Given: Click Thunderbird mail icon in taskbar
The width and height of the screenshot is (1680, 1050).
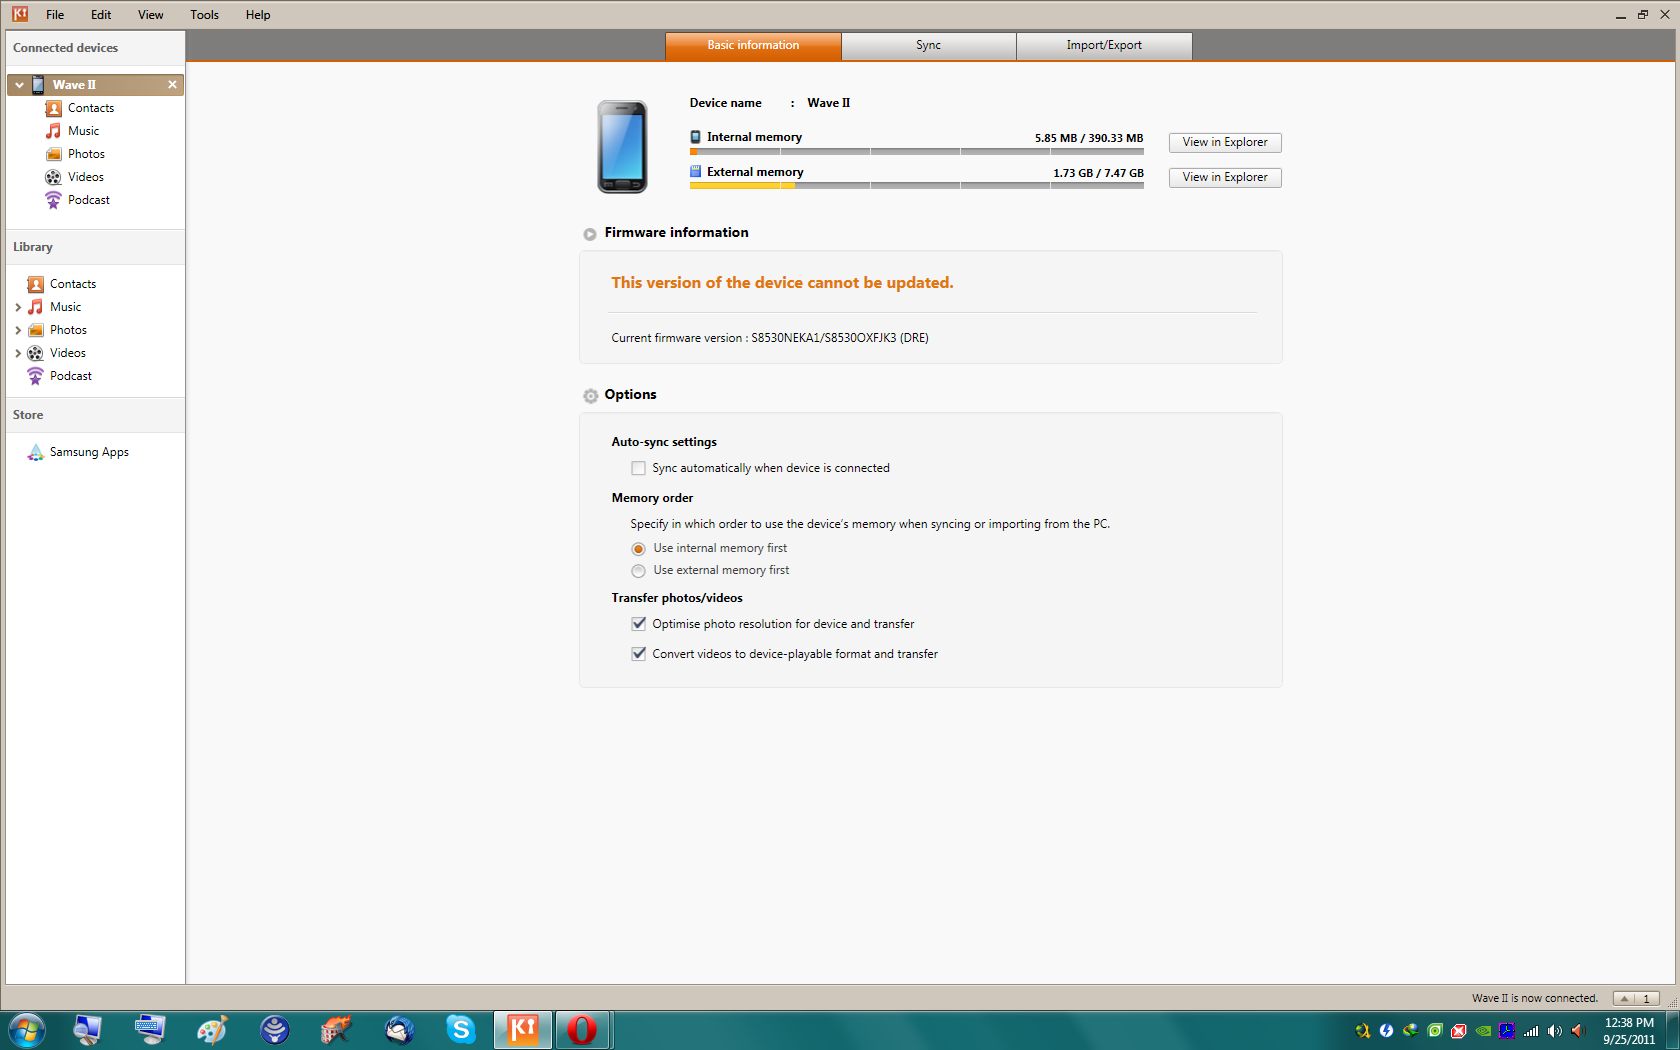Looking at the screenshot, I should click(x=399, y=1029).
